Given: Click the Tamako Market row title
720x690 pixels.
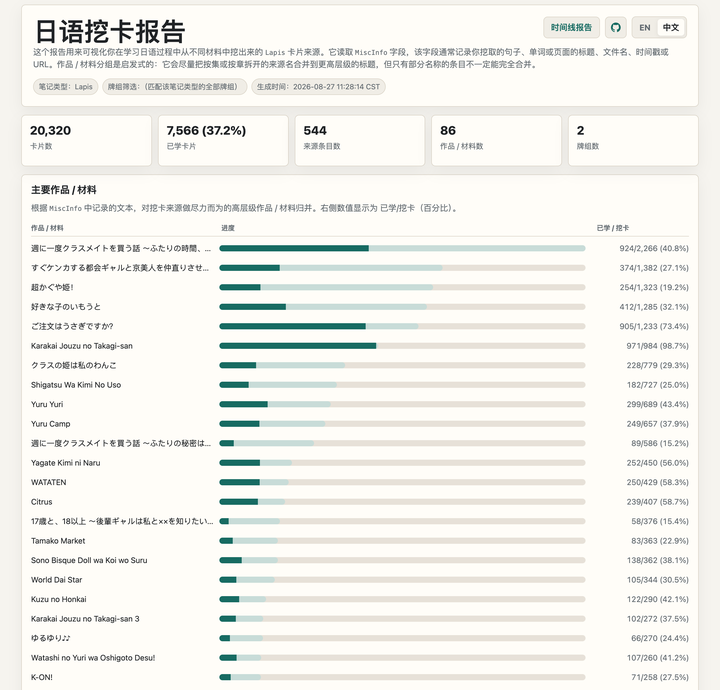Looking at the screenshot, I should point(58,541).
